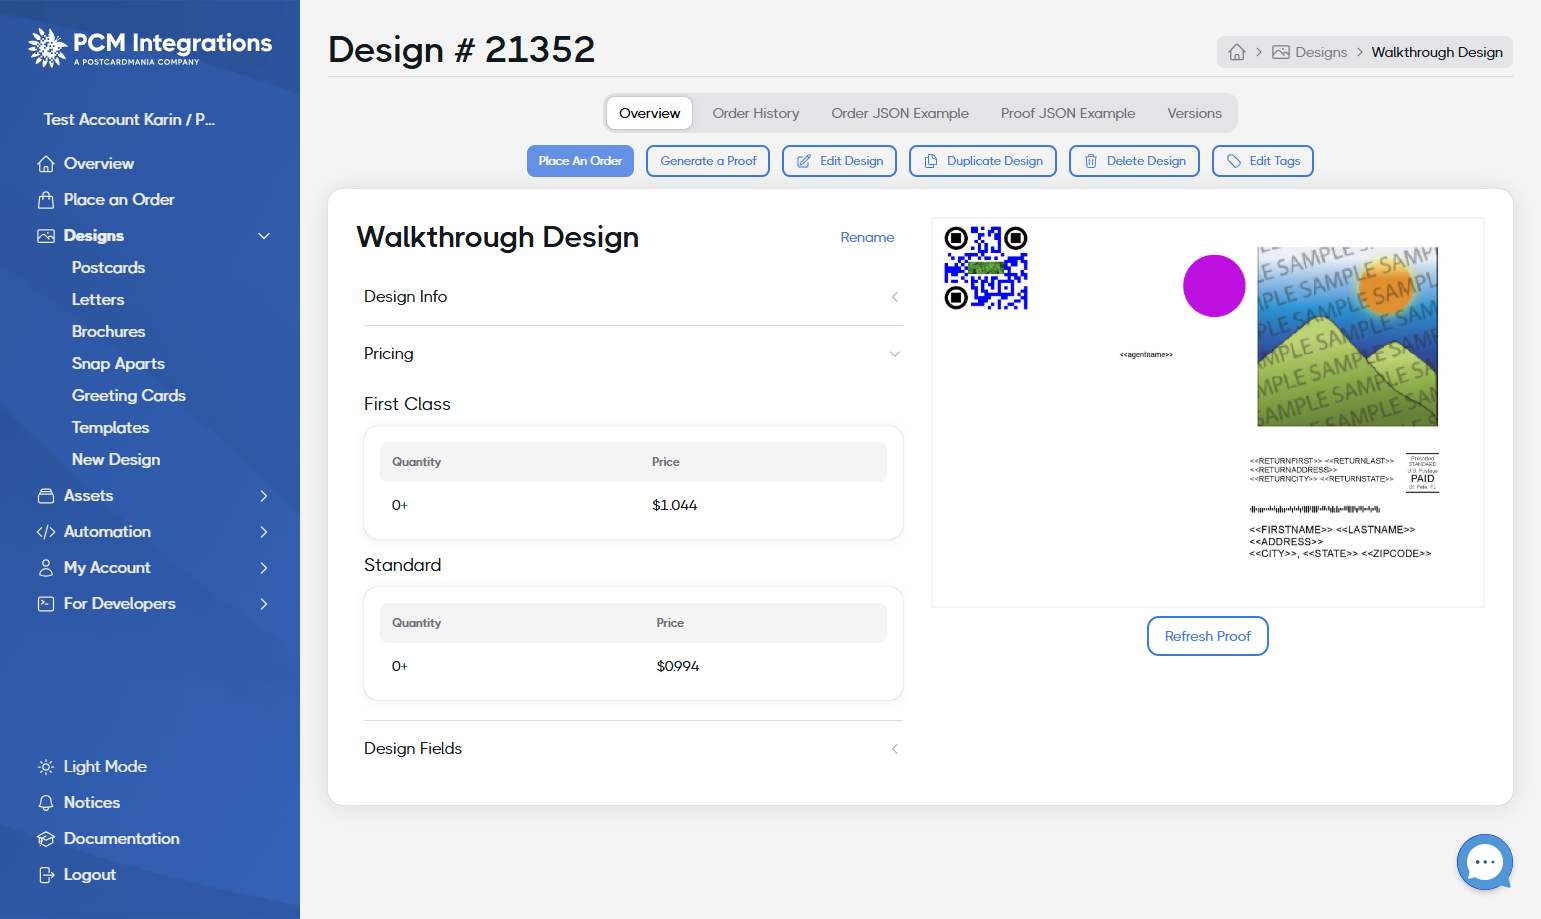Click the Designs breadcrumb link
This screenshot has height=919, width=1541.
pyautogui.click(x=1309, y=52)
